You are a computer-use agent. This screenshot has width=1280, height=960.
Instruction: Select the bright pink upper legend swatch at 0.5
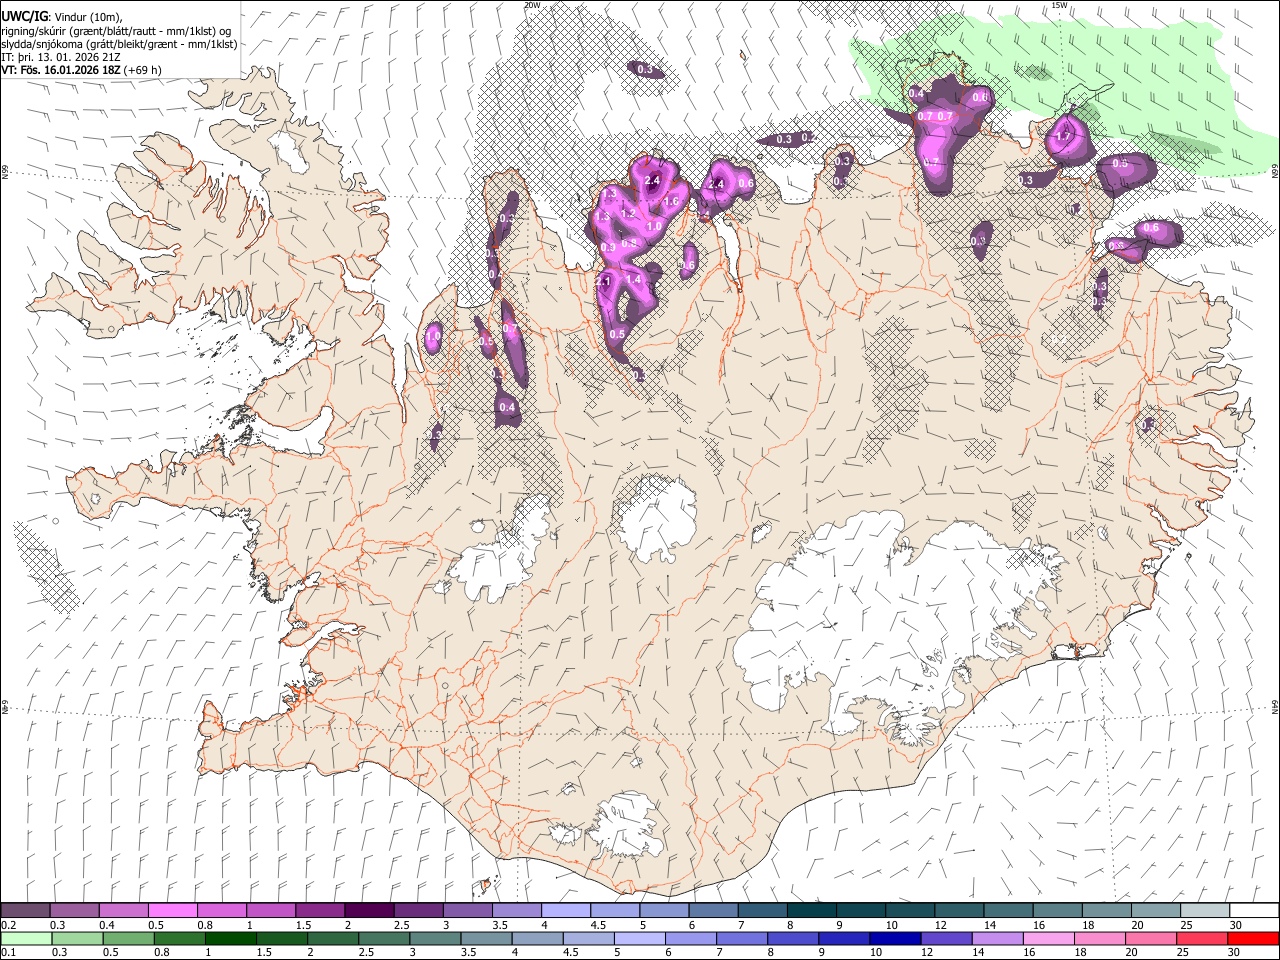tap(172, 910)
